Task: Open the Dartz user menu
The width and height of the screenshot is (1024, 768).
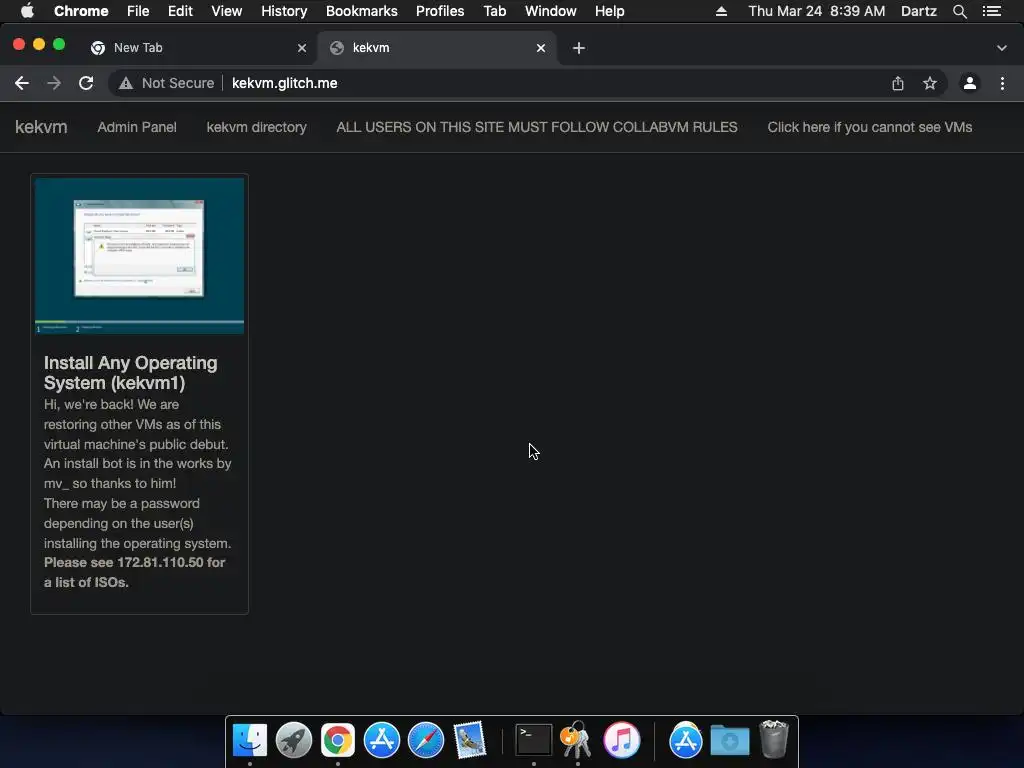Action: (919, 11)
